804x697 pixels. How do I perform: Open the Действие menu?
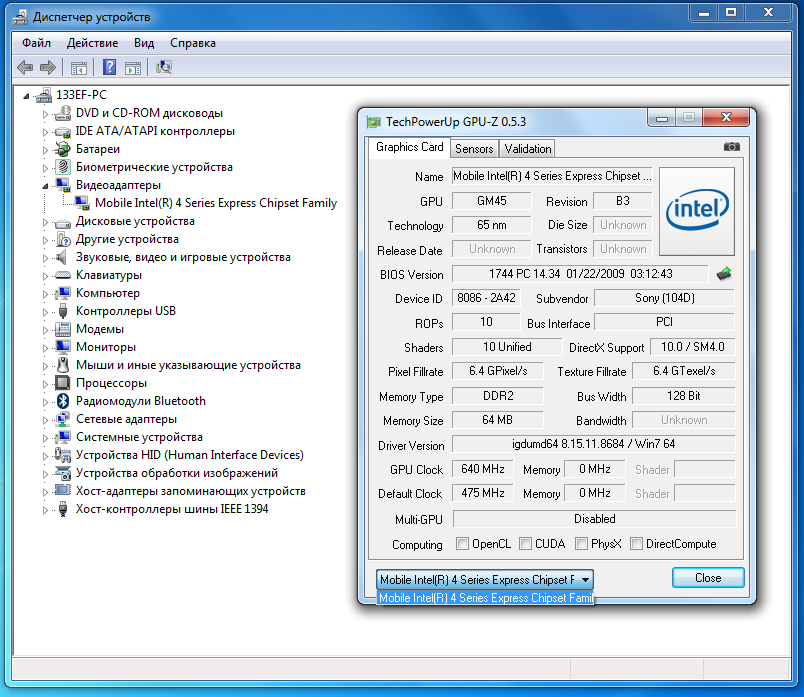(x=92, y=43)
